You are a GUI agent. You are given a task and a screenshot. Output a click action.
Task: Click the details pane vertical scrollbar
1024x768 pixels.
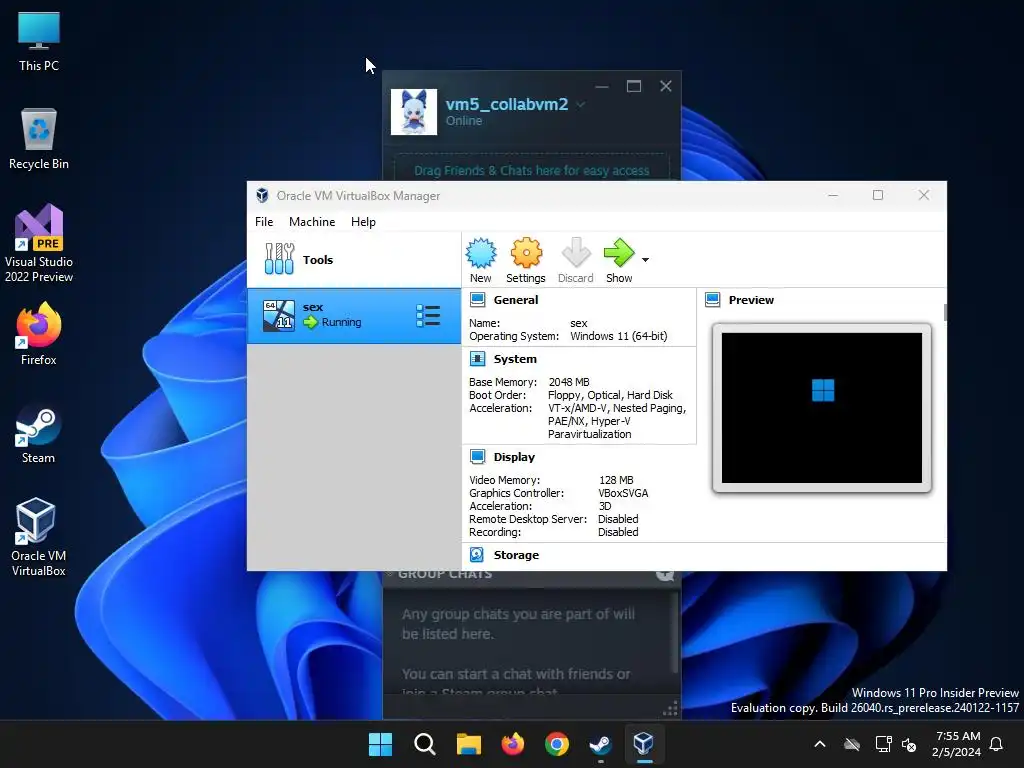pos(945,312)
